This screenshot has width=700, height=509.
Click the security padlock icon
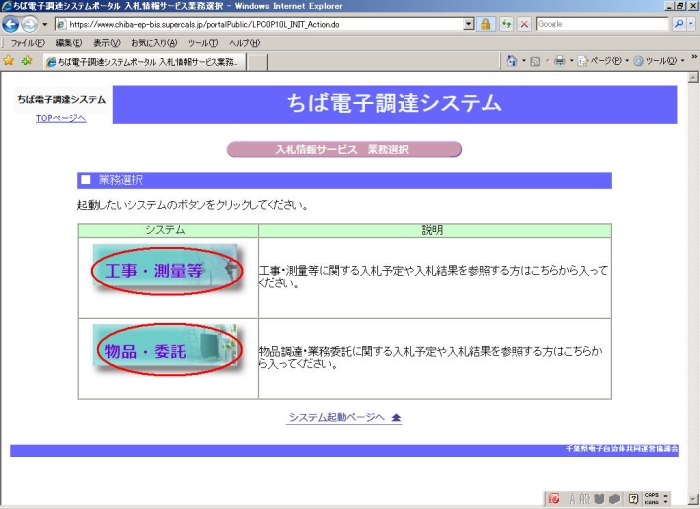click(486, 24)
